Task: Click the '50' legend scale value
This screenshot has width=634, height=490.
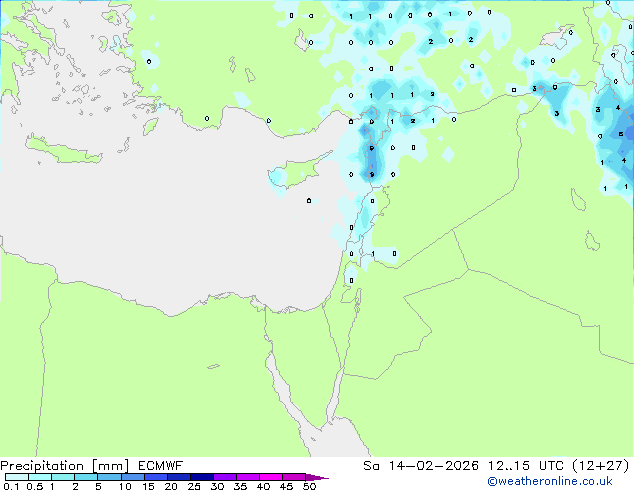Action: coord(309,486)
